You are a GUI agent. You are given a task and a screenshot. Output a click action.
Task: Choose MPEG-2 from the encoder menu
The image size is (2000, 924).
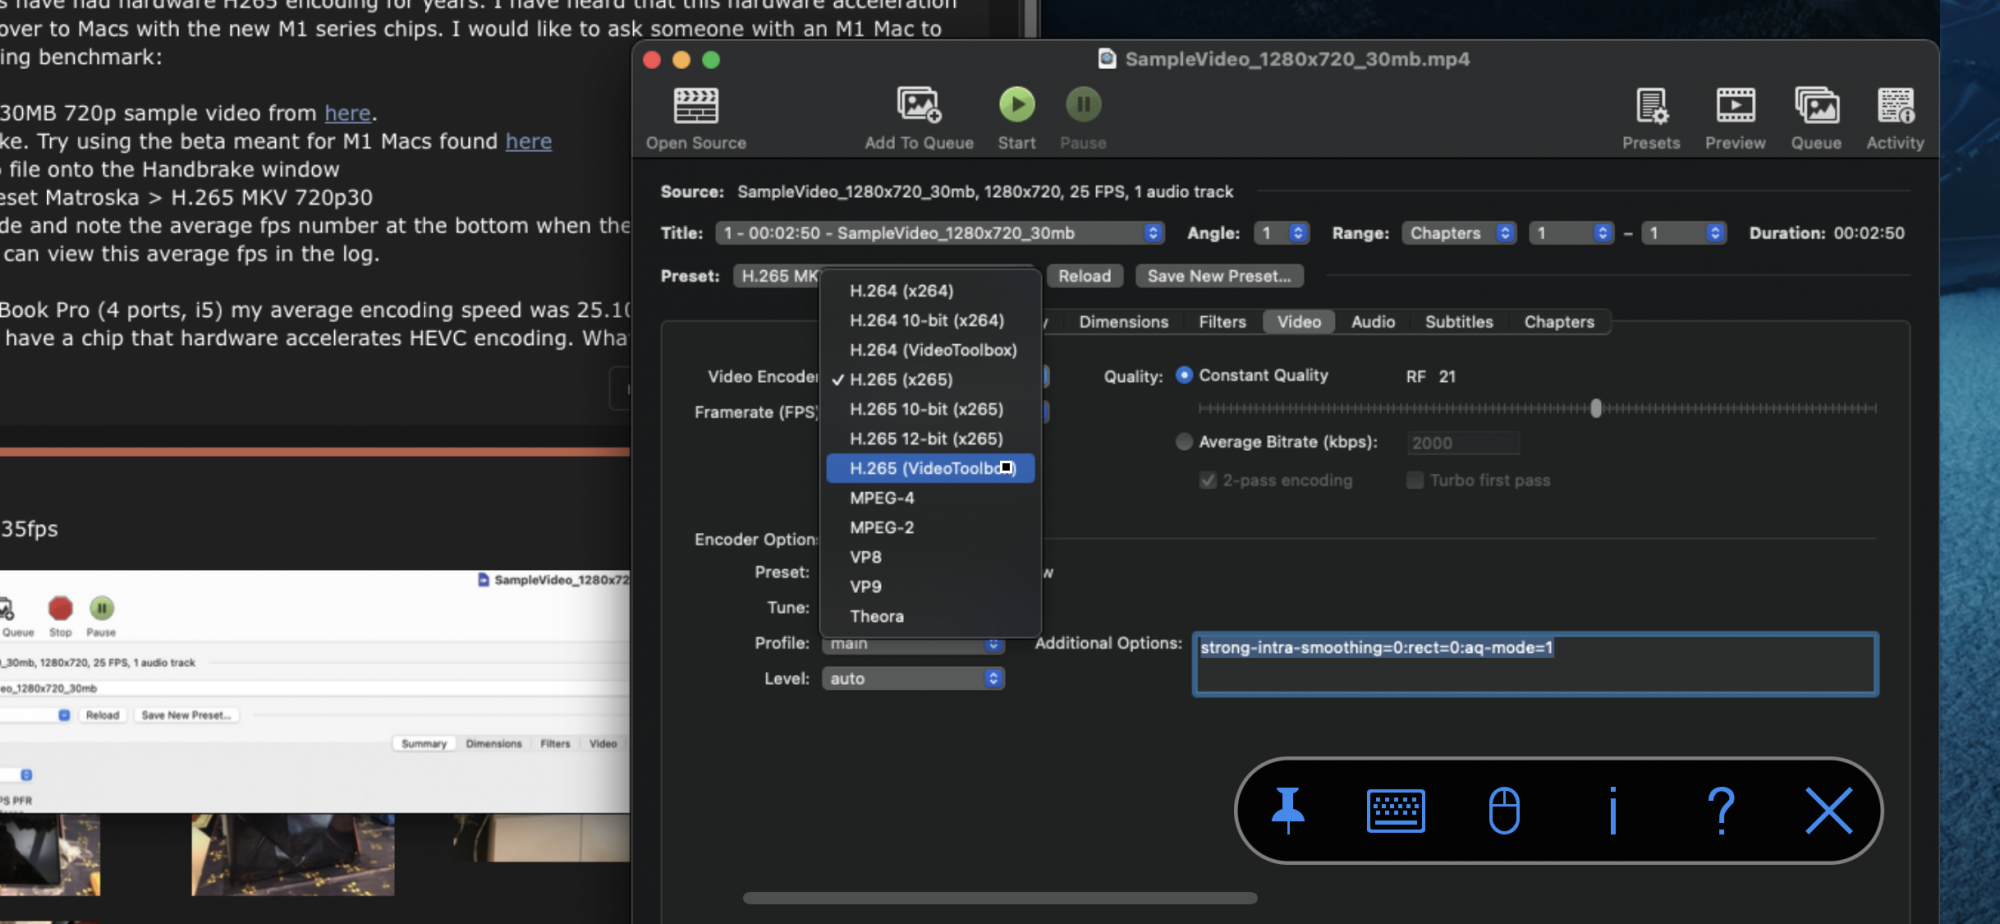pyautogui.click(x=930, y=528)
